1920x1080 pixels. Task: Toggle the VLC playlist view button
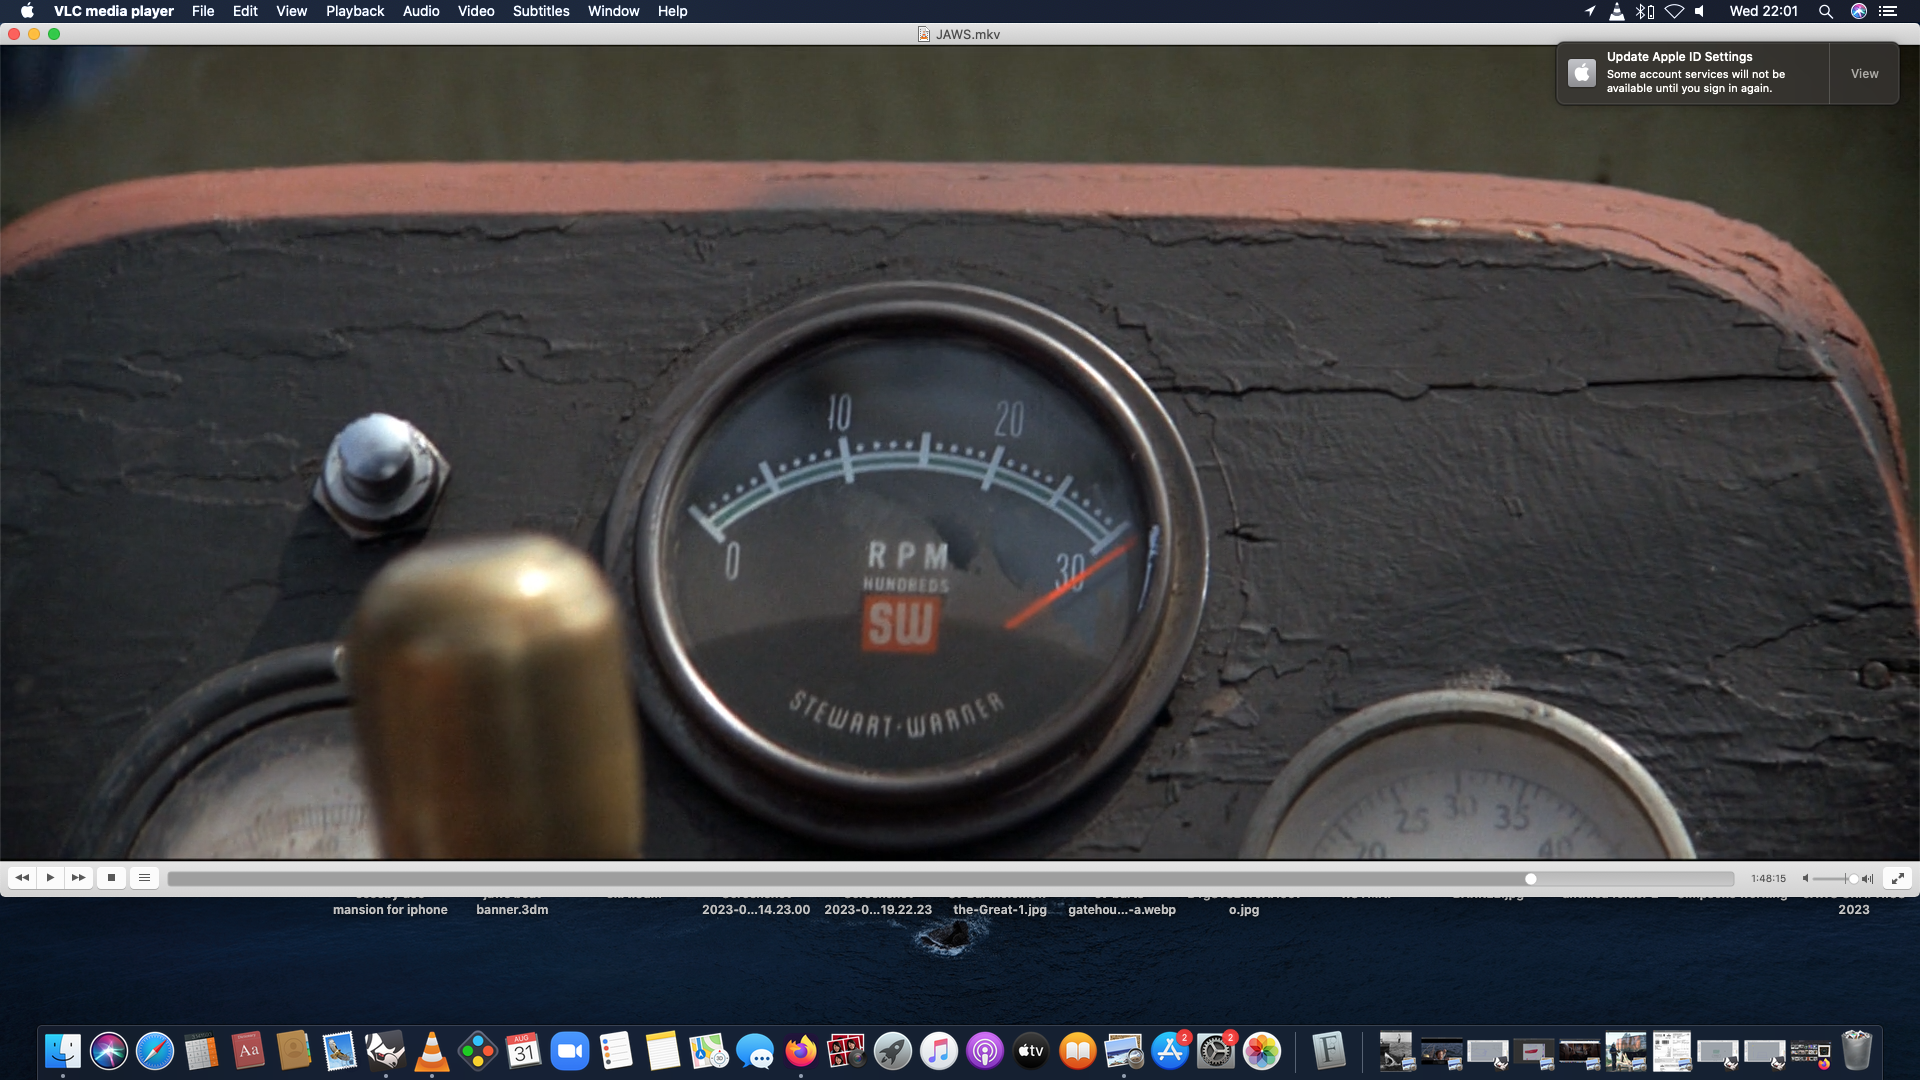tap(144, 878)
